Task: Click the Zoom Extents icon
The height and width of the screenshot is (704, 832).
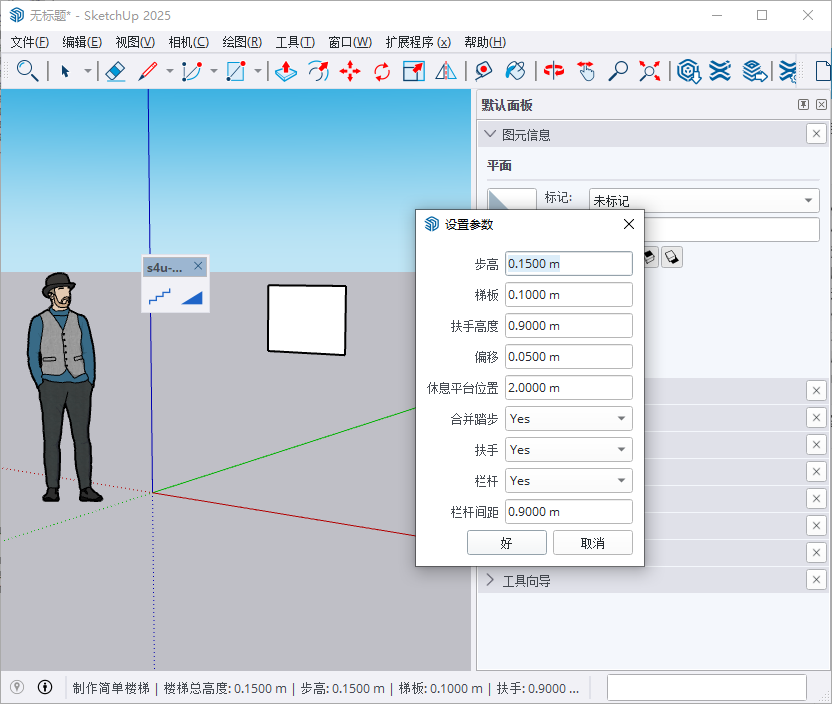Action: pos(648,71)
